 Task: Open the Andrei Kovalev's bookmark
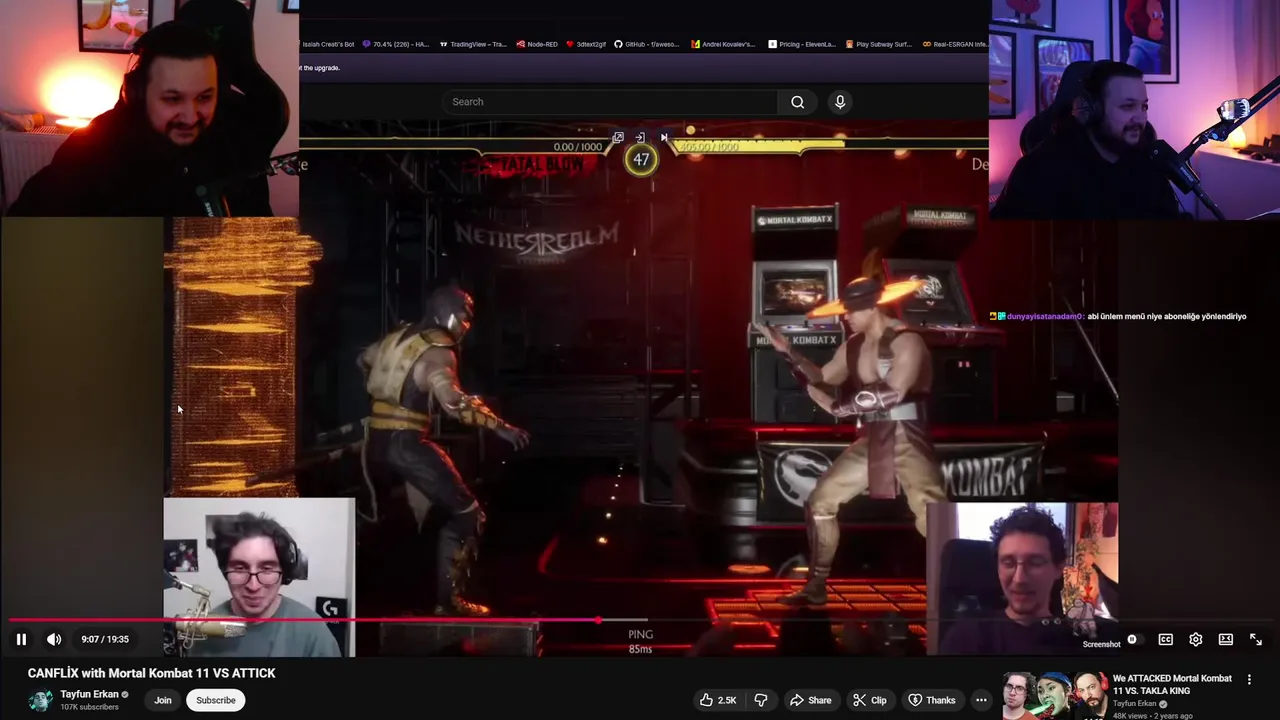pos(723,44)
